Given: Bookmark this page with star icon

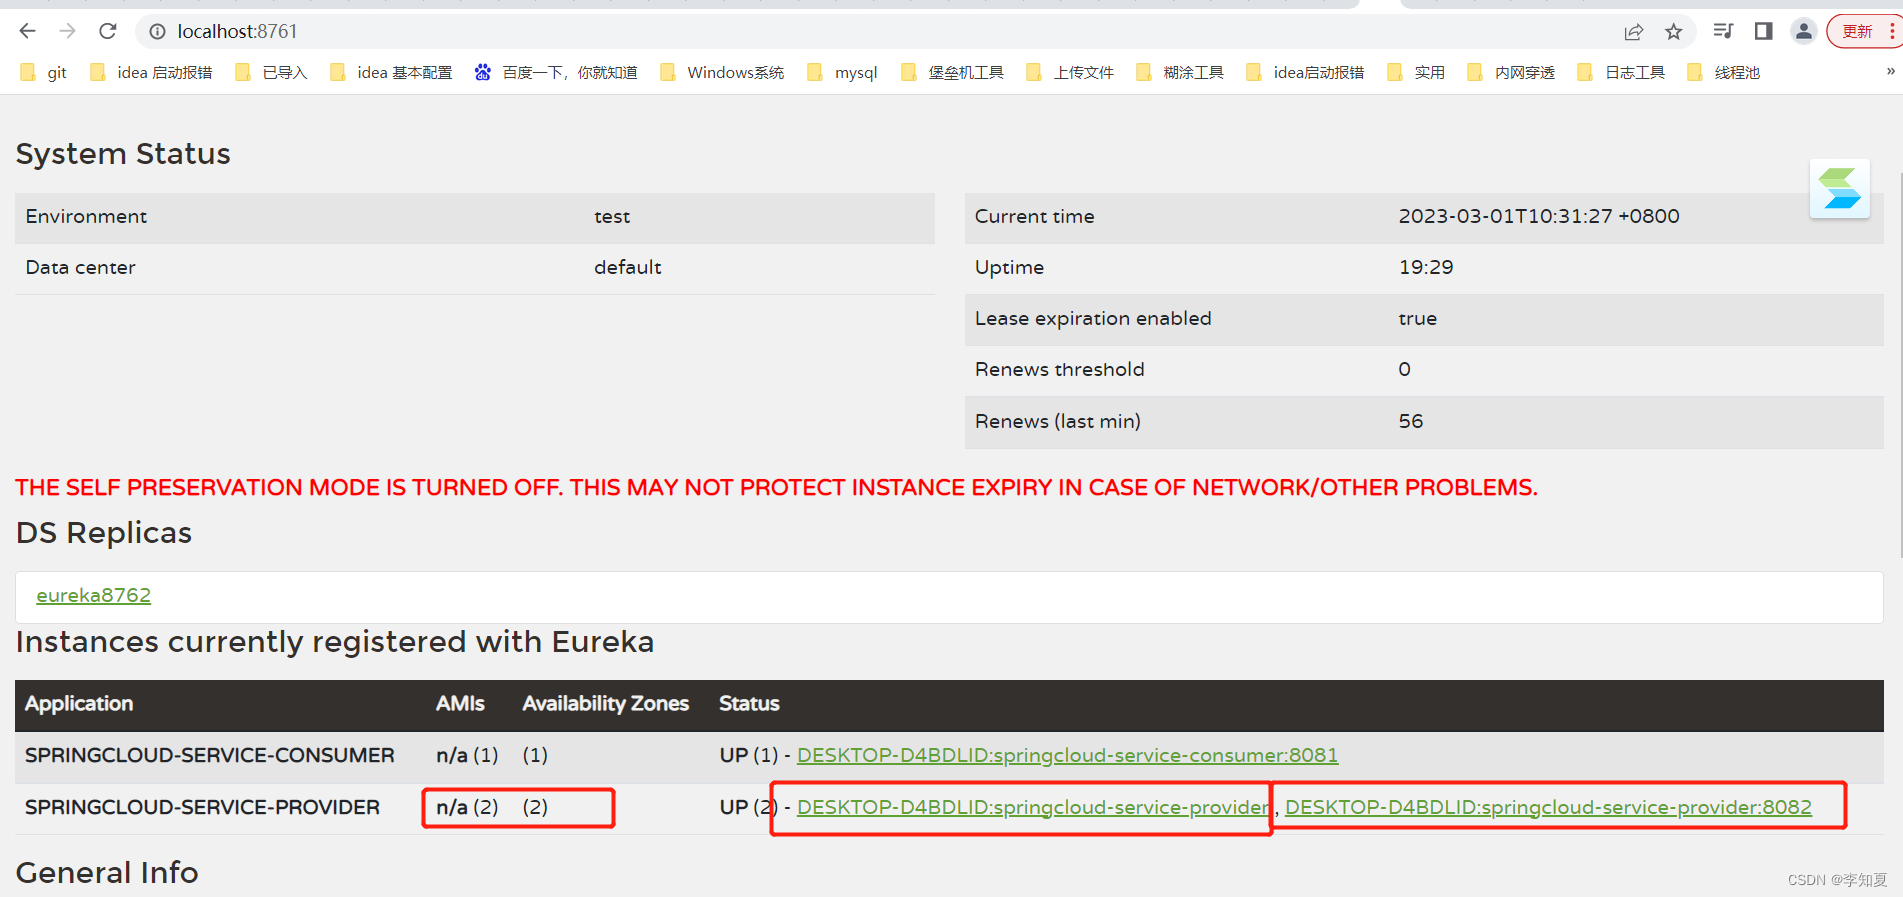Looking at the screenshot, I should point(1674,32).
